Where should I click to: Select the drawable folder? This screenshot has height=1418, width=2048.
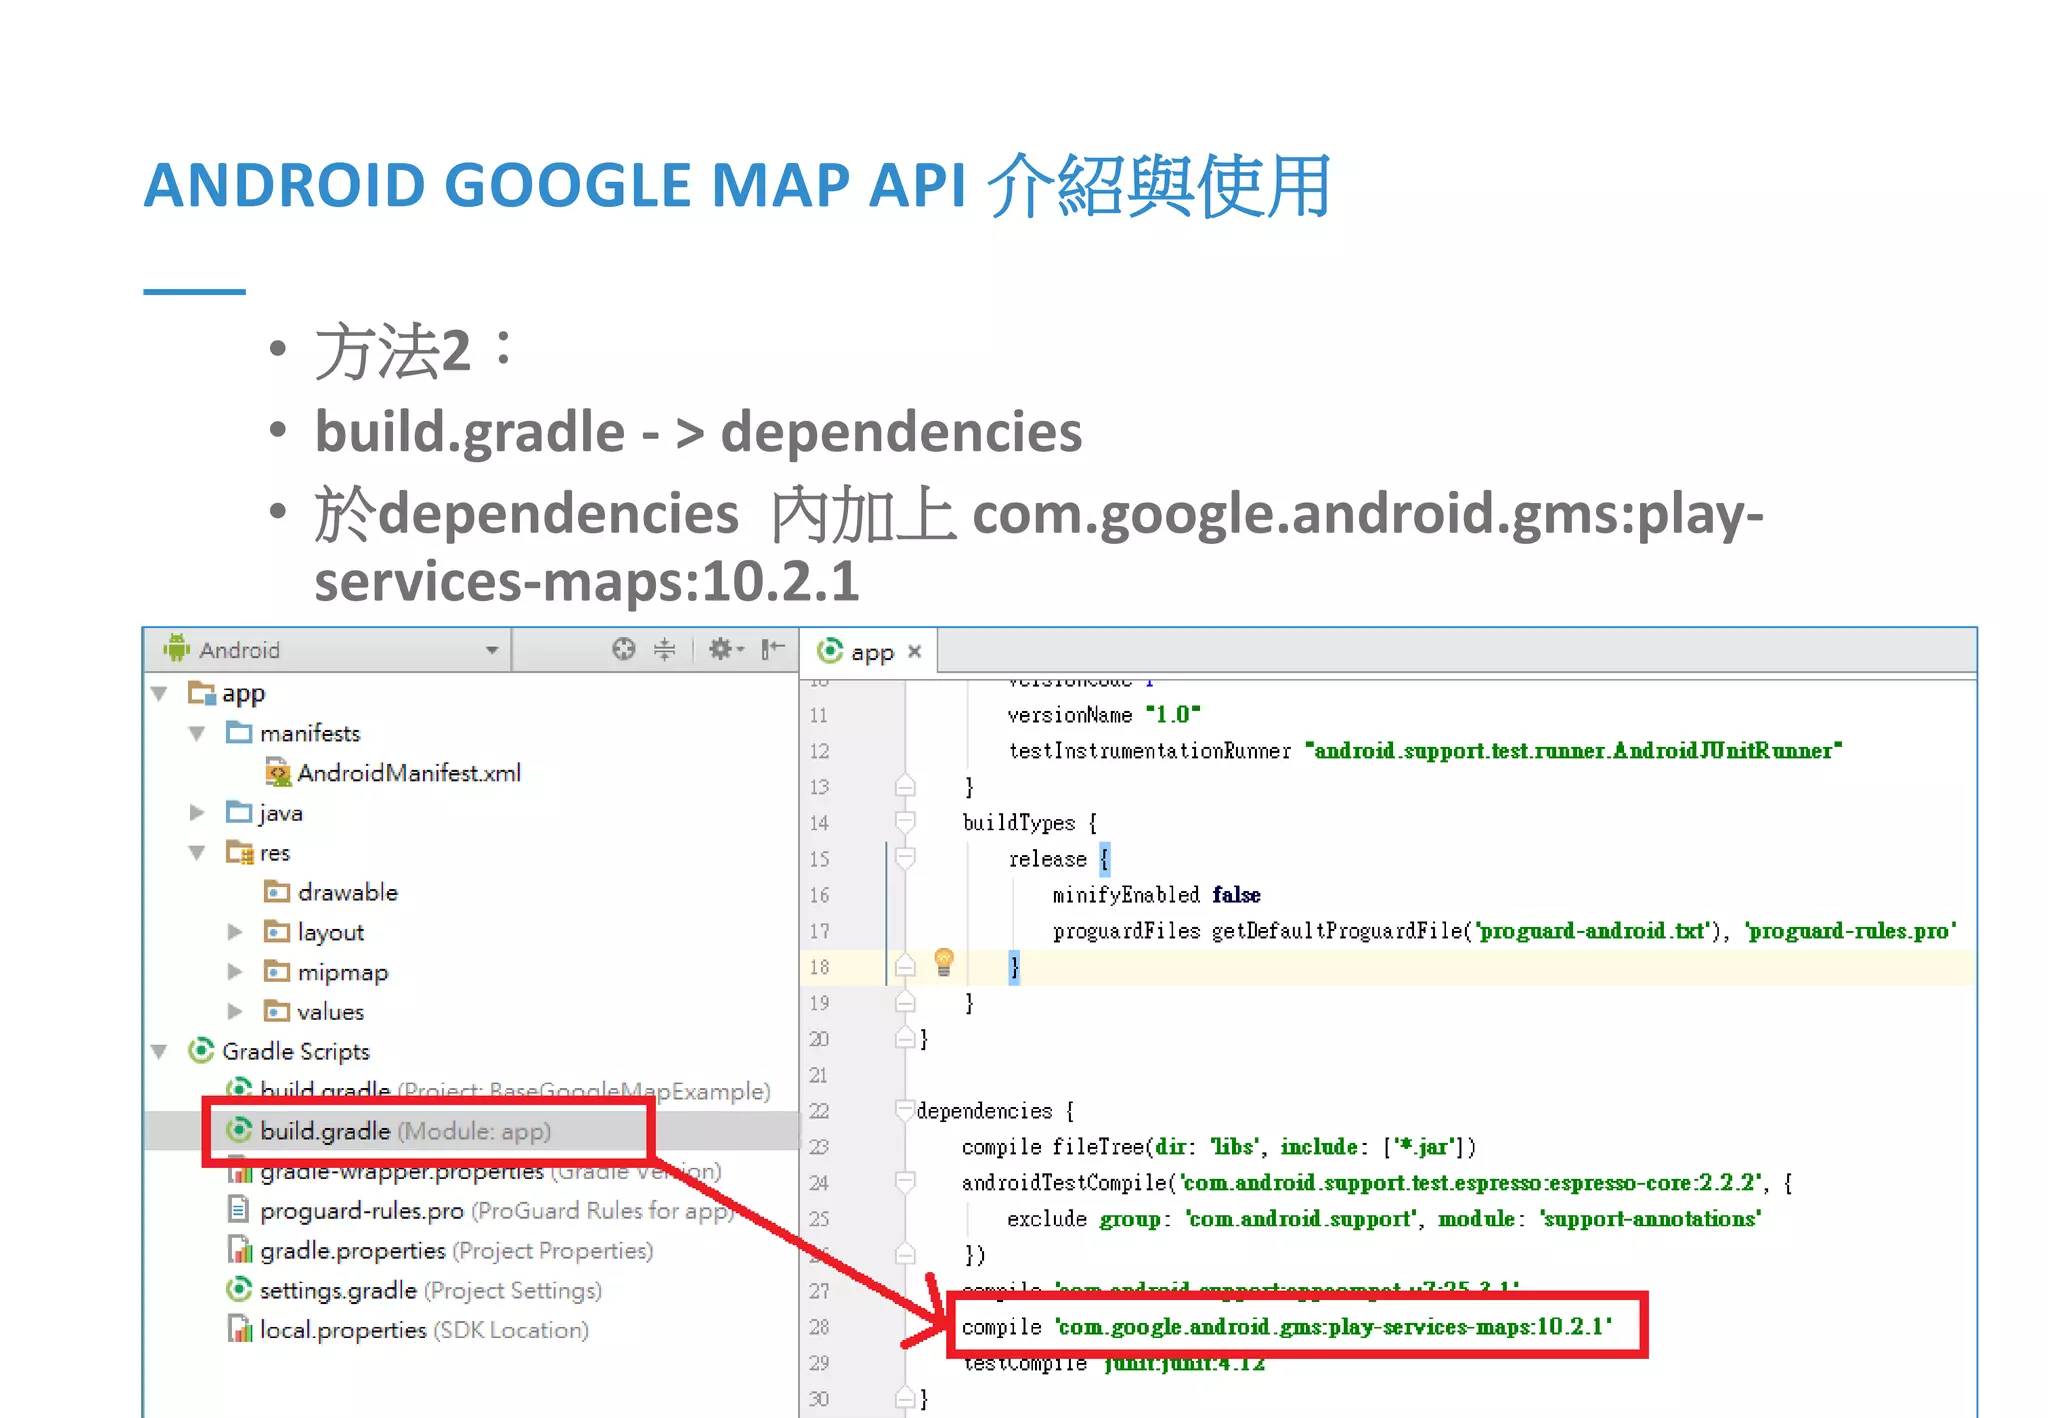[x=347, y=892]
